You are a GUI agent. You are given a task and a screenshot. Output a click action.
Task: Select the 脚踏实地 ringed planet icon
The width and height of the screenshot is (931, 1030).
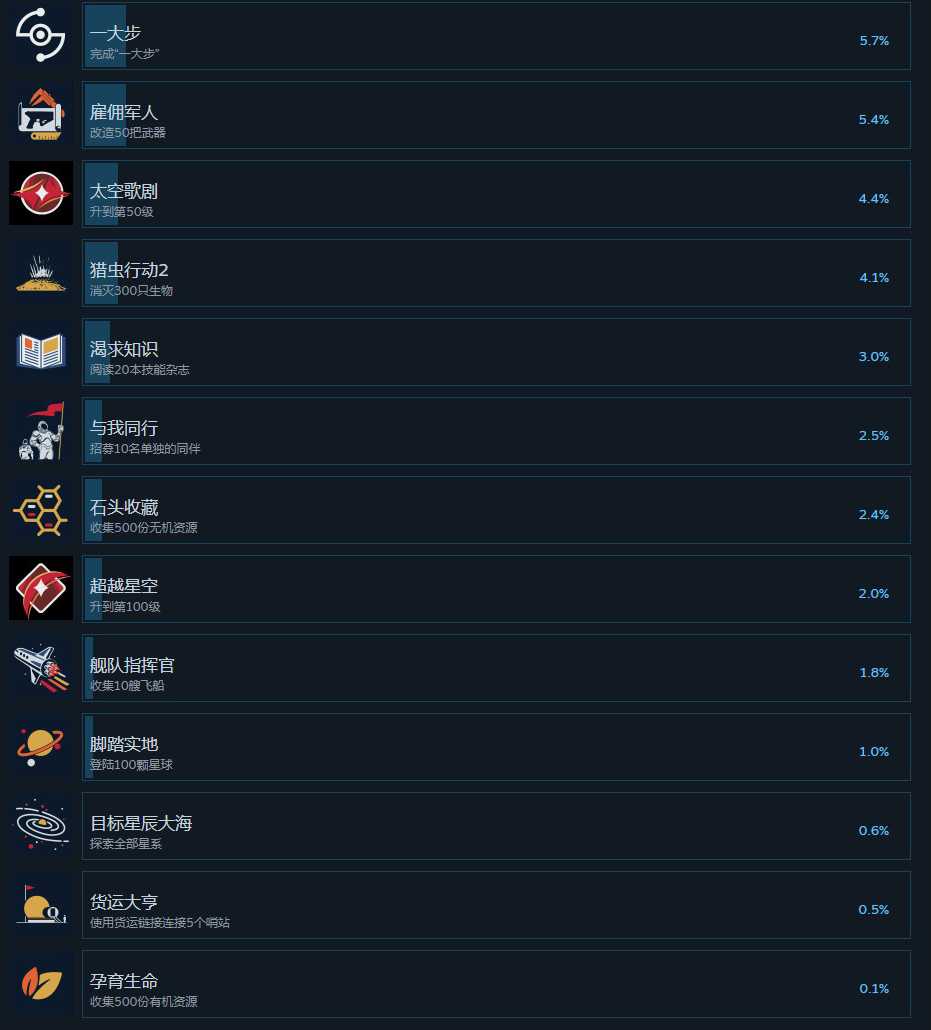point(41,747)
